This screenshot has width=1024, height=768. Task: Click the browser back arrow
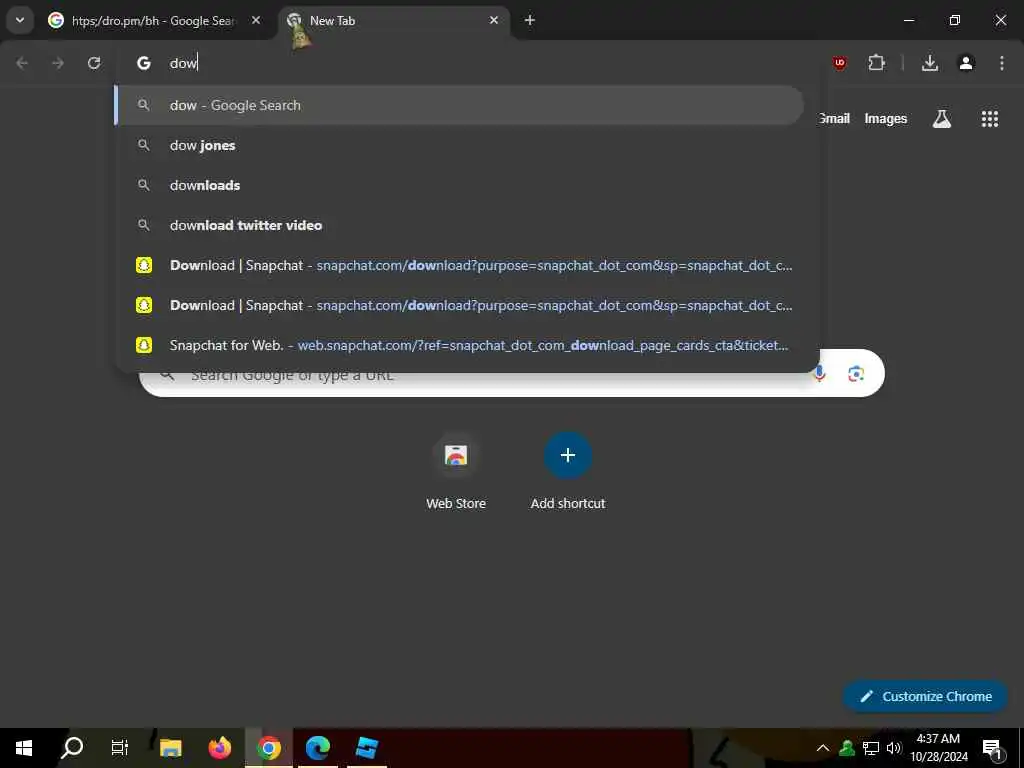(22, 63)
